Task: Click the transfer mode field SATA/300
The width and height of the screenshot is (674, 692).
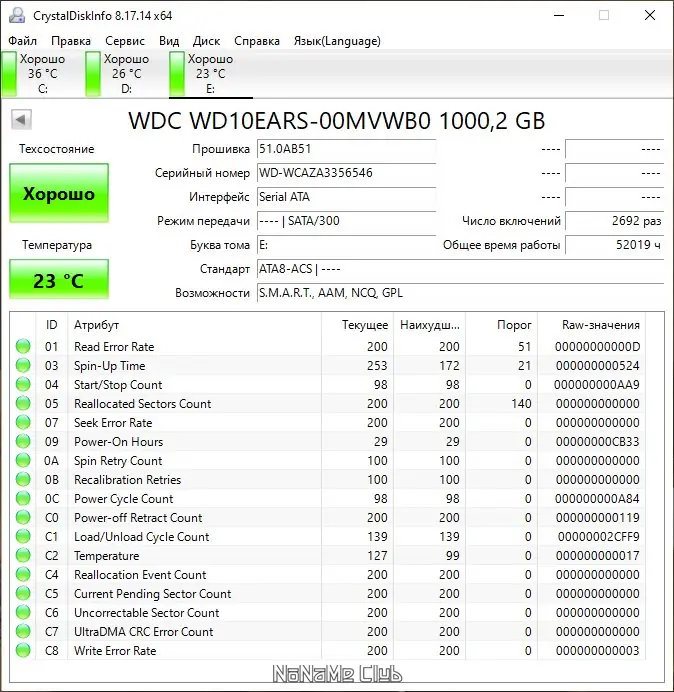Action: point(346,221)
